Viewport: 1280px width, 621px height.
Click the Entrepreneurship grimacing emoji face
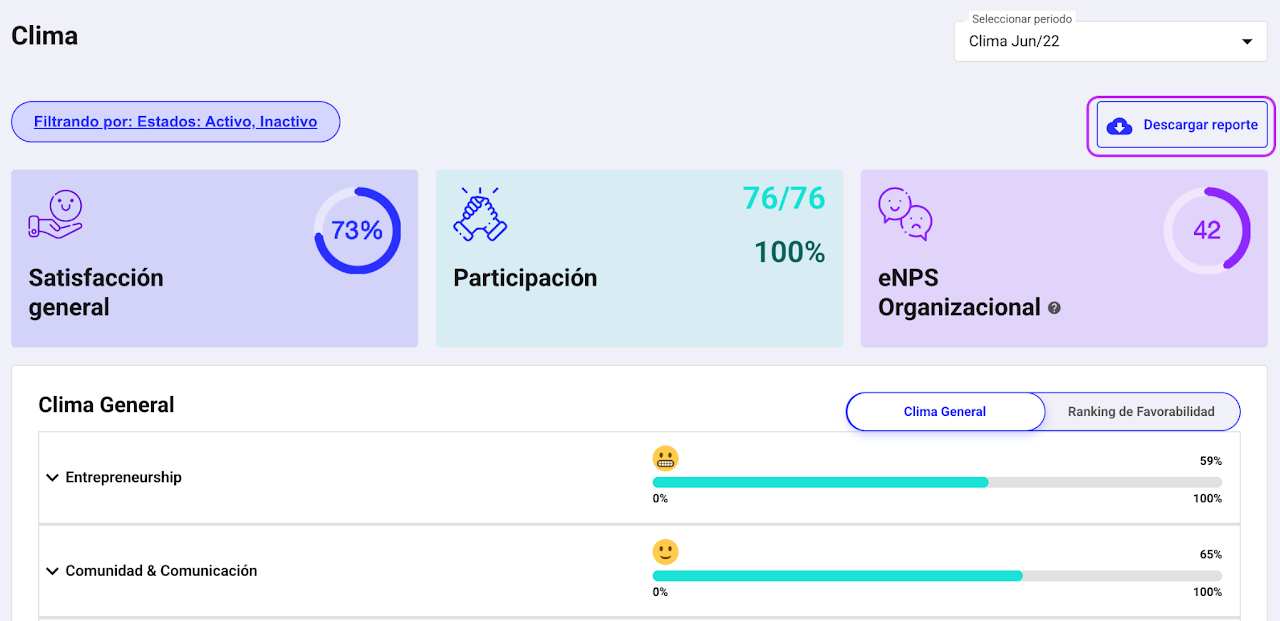(666, 459)
